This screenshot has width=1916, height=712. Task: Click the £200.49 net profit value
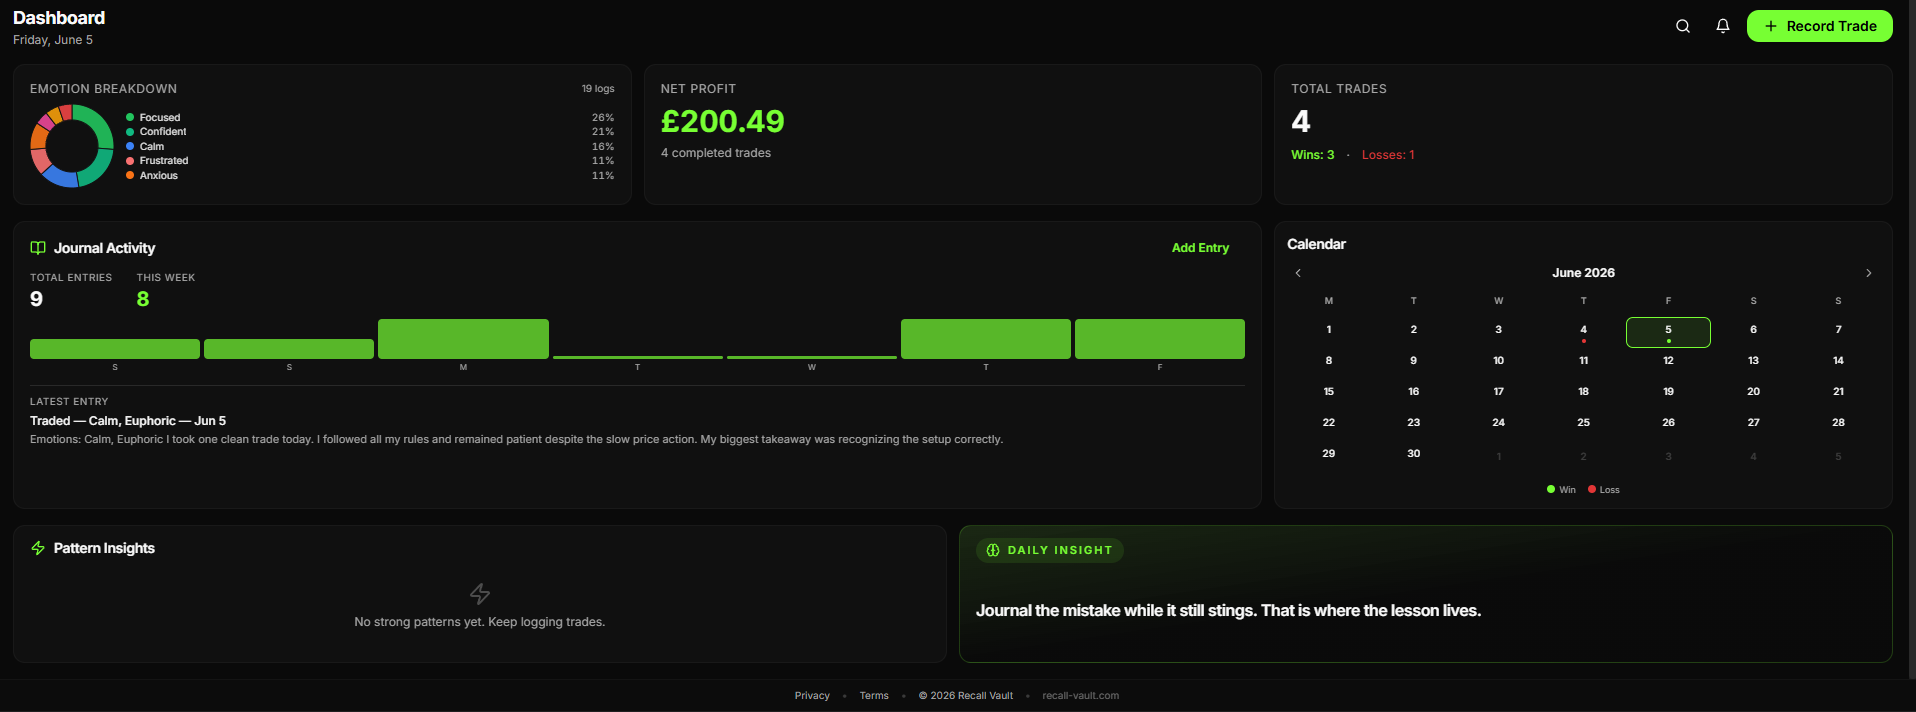coord(722,121)
